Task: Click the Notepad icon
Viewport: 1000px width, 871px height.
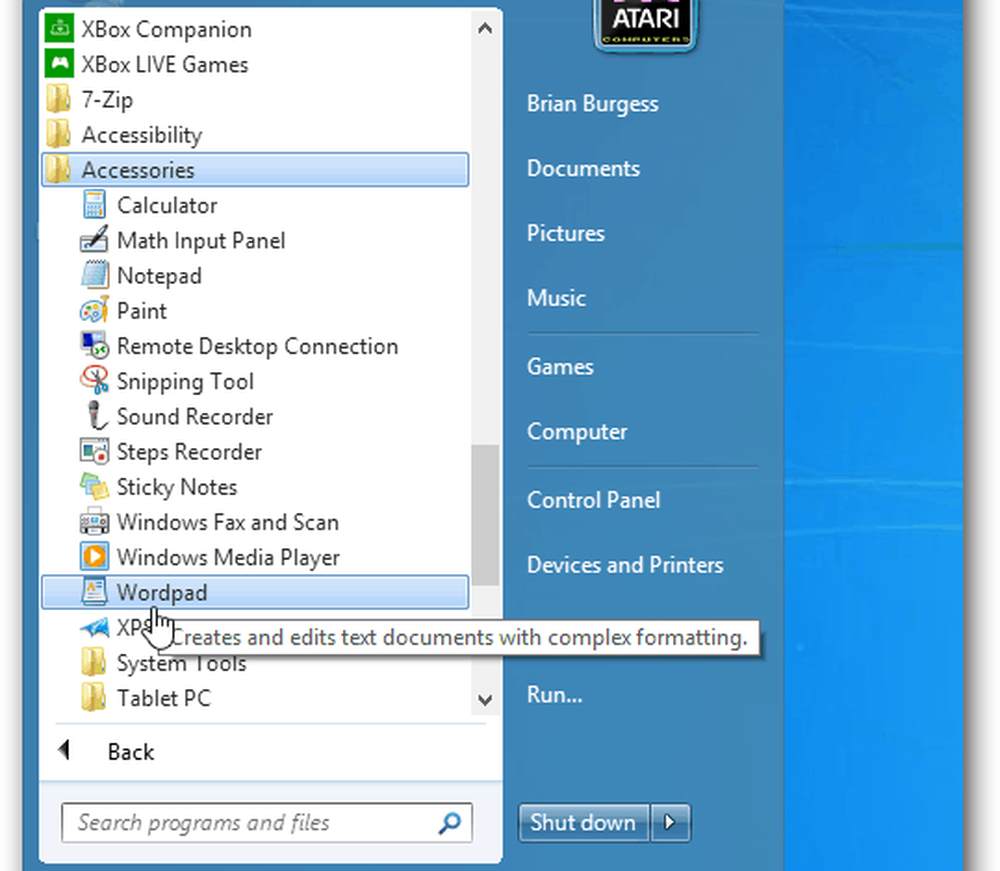Action: click(94, 276)
